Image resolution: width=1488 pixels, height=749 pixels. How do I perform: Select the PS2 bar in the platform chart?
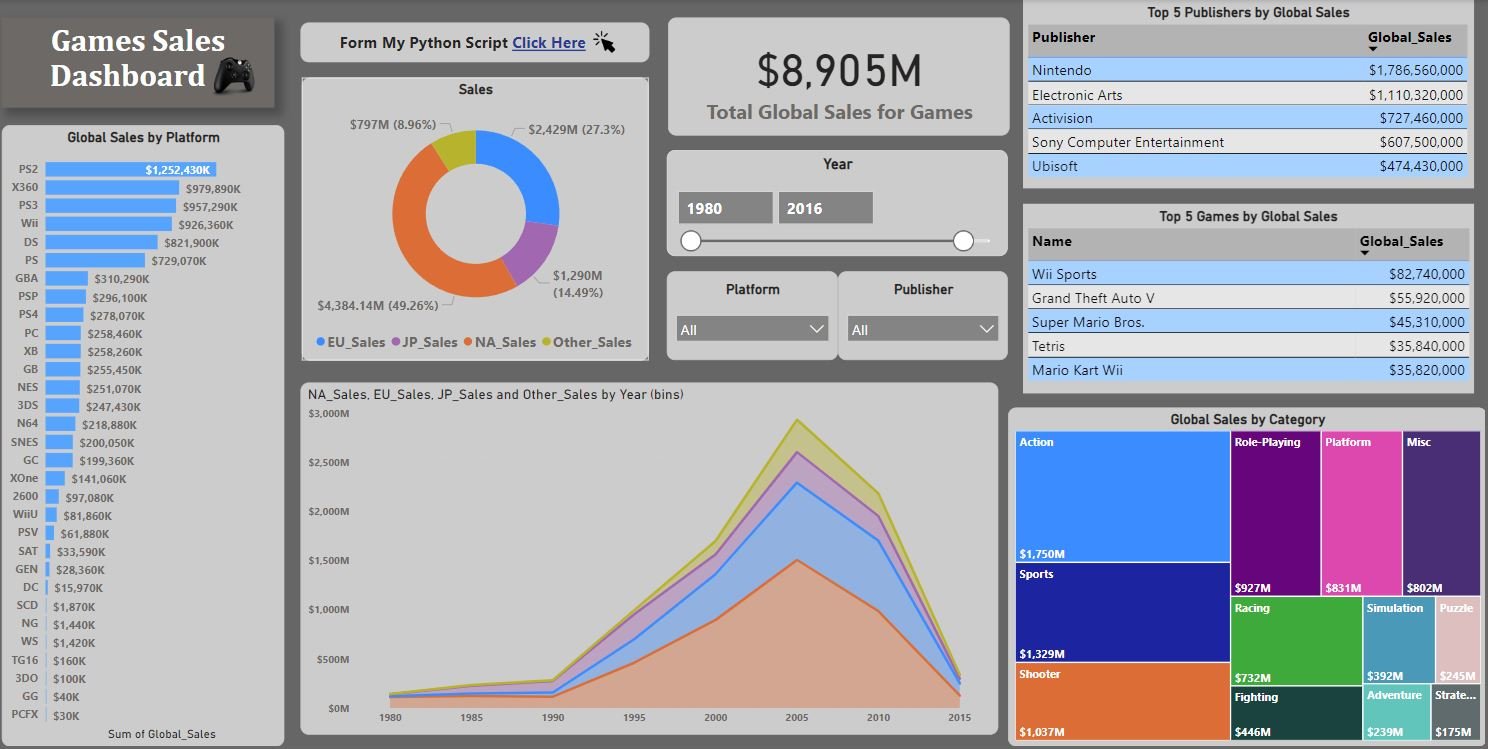[x=130, y=170]
